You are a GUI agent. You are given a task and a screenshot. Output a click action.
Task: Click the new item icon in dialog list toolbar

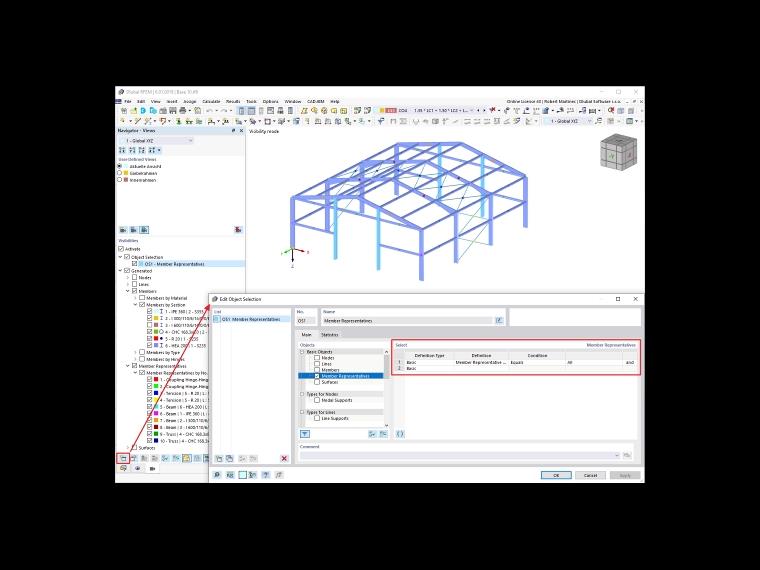[x=219, y=459]
